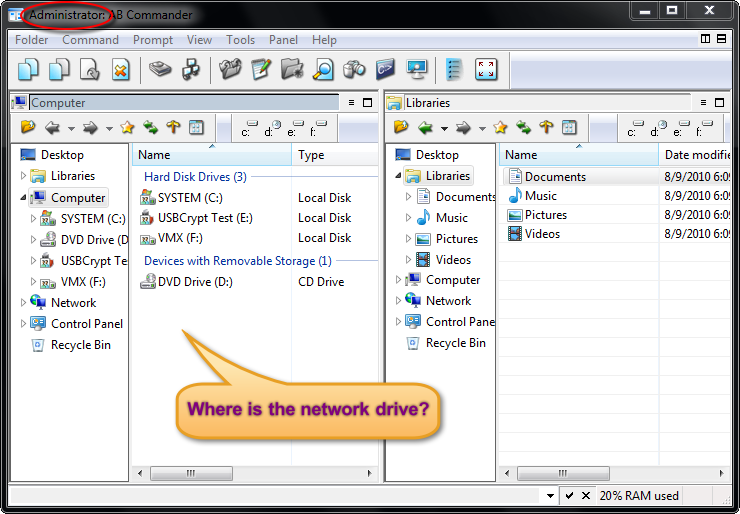Expand the Libraries node in the left tree
Image resolution: width=740 pixels, height=514 pixels.
pyautogui.click(x=23, y=176)
